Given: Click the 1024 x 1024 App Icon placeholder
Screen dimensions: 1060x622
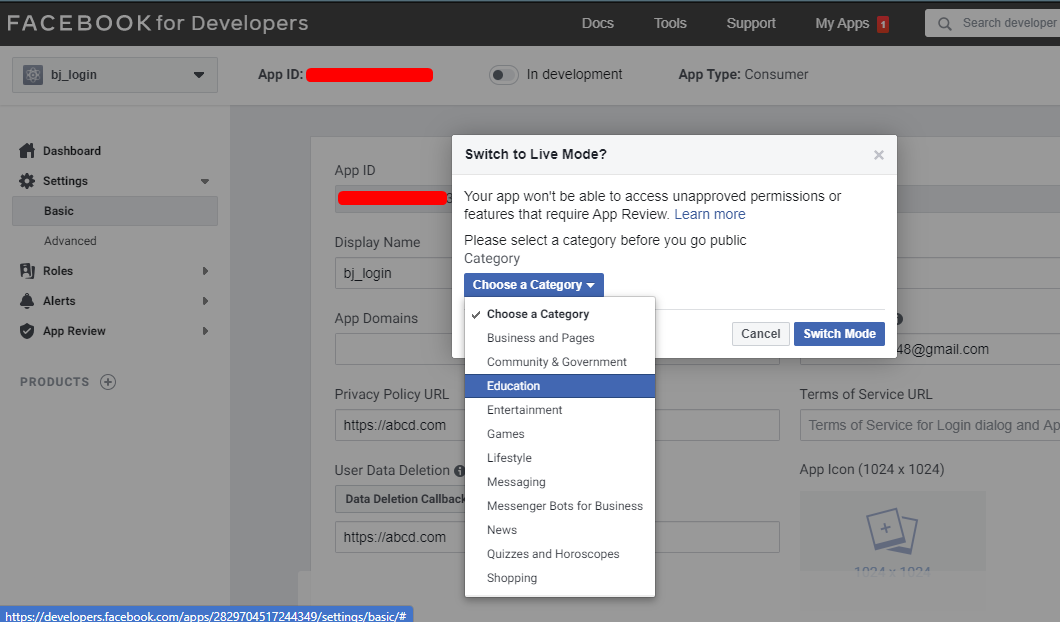Looking at the screenshot, I should [892, 531].
